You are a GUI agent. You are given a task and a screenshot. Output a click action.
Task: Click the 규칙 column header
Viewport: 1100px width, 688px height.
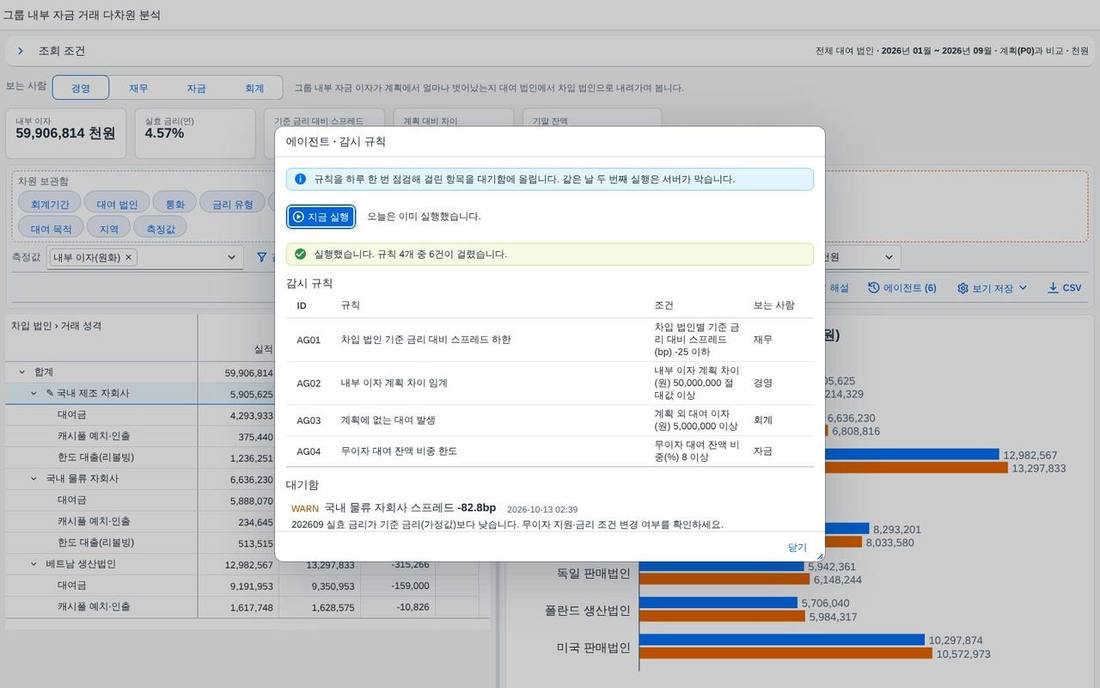point(350,305)
